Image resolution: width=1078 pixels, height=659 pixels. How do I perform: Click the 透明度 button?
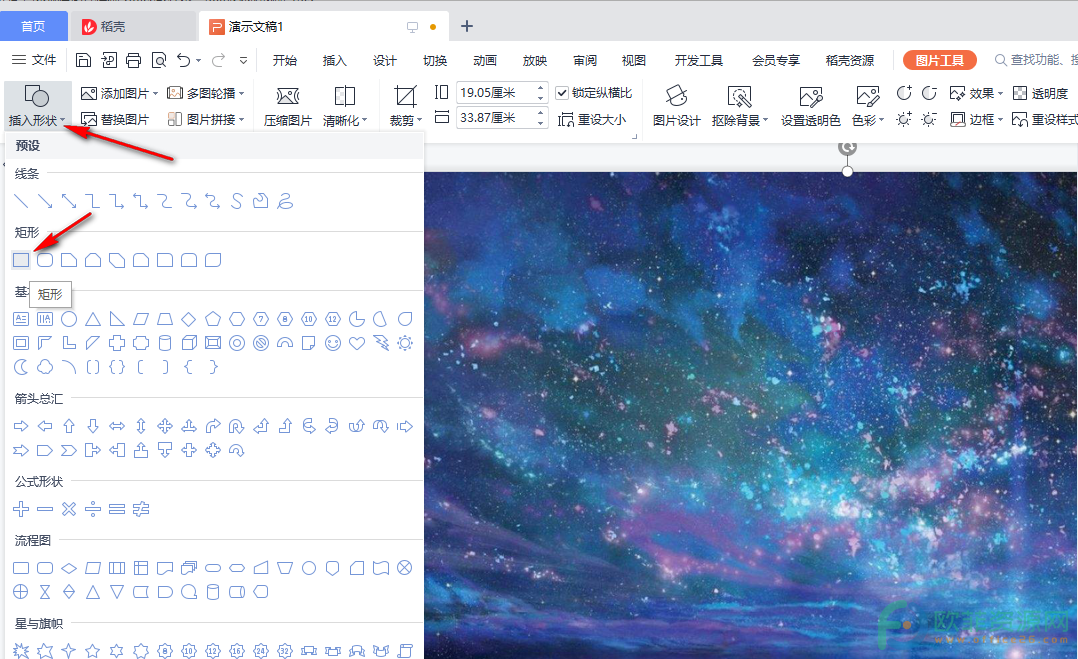coord(1041,93)
